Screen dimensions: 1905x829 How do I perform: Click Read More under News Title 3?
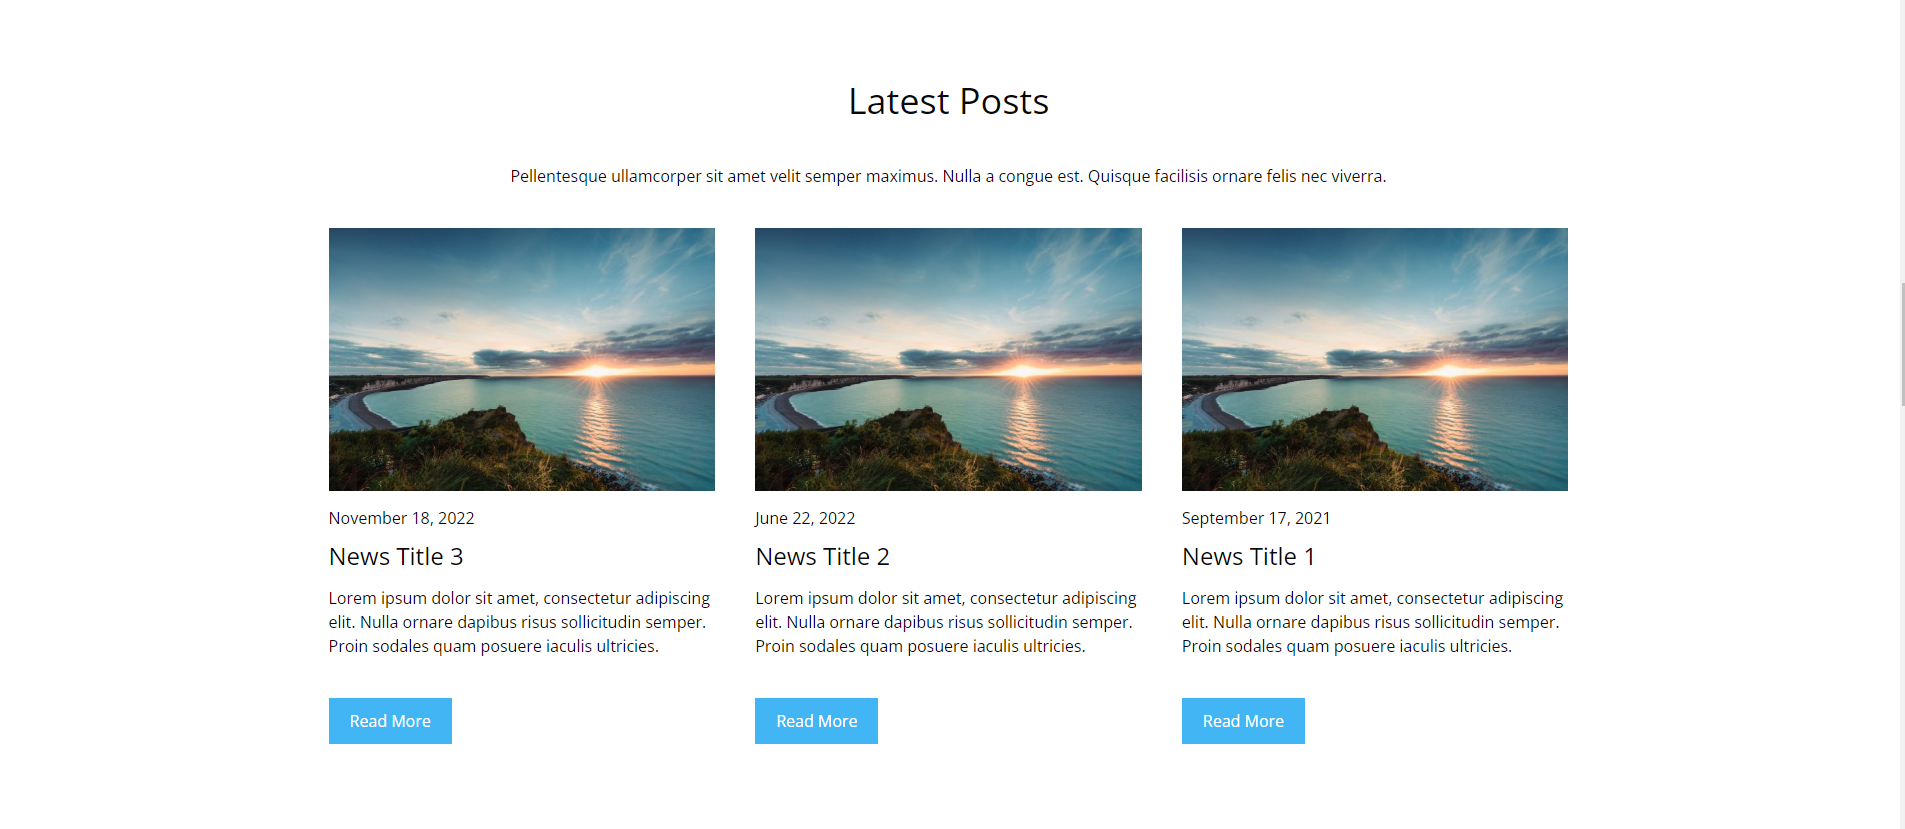(390, 721)
